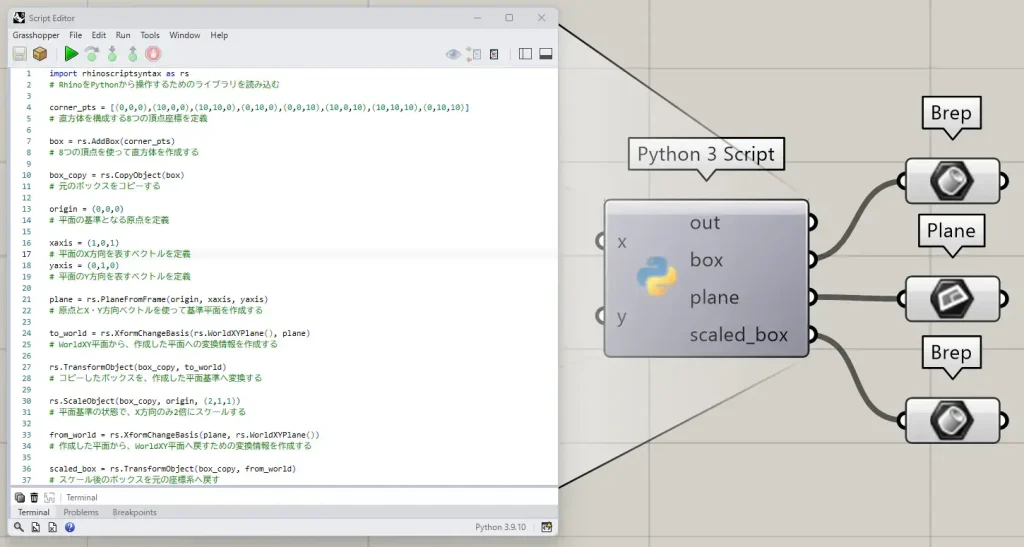Viewport: 1024px width, 547px height.
Task: Click the trash icon to clear terminal
Action: [x=34, y=497]
